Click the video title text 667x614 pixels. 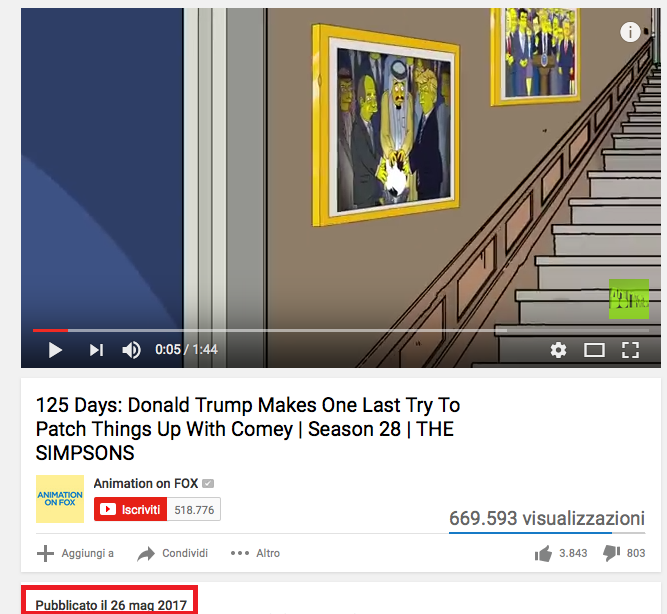248,429
